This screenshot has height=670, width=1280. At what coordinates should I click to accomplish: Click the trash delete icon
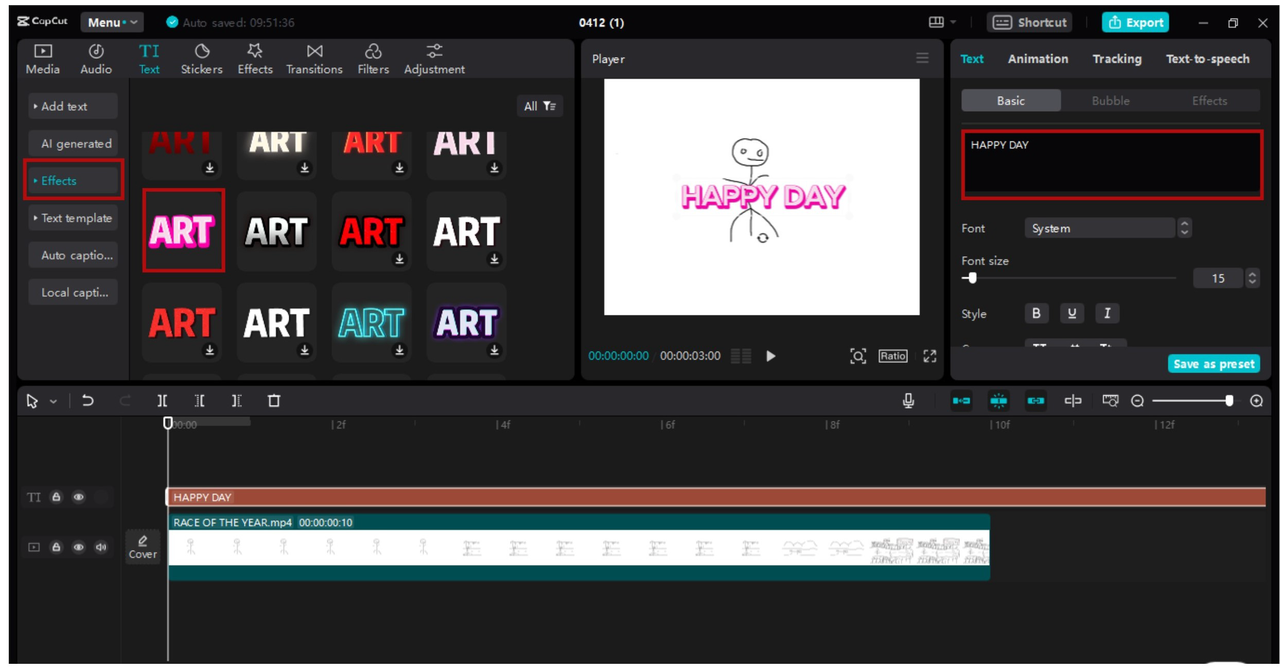pyautogui.click(x=274, y=400)
